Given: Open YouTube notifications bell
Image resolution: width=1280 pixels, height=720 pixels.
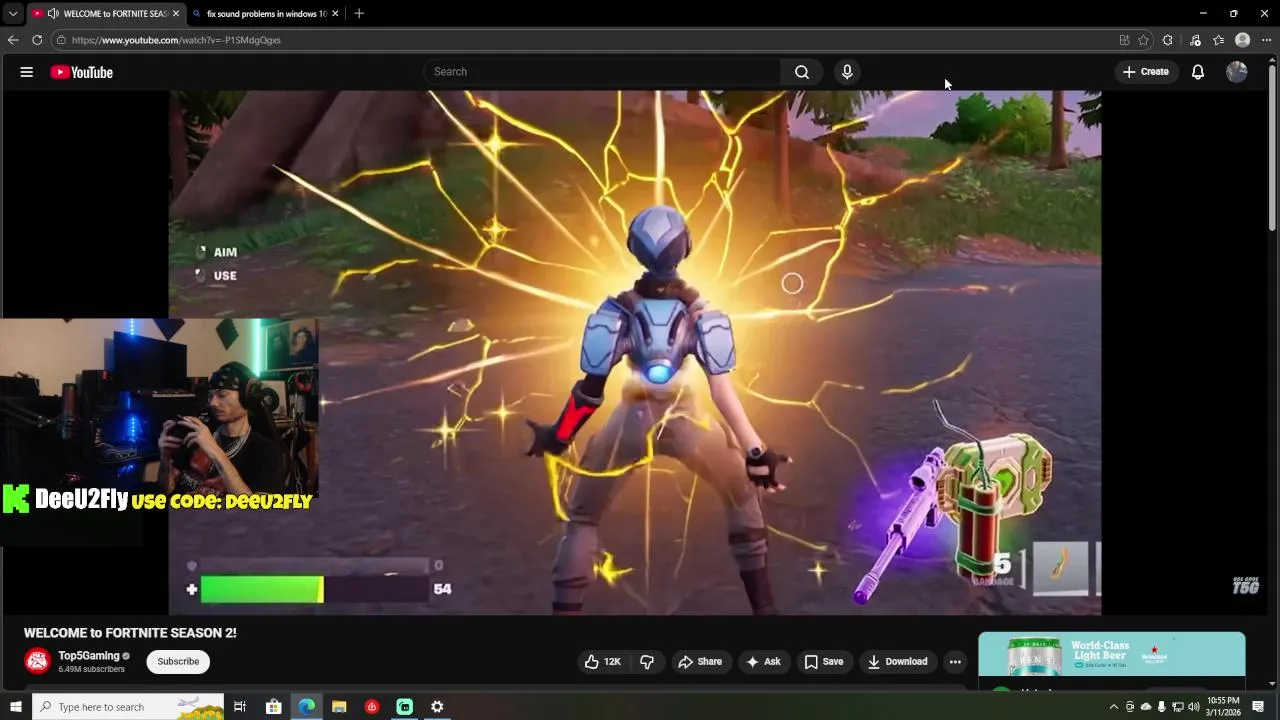Looking at the screenshot, I should (1197, 72).
